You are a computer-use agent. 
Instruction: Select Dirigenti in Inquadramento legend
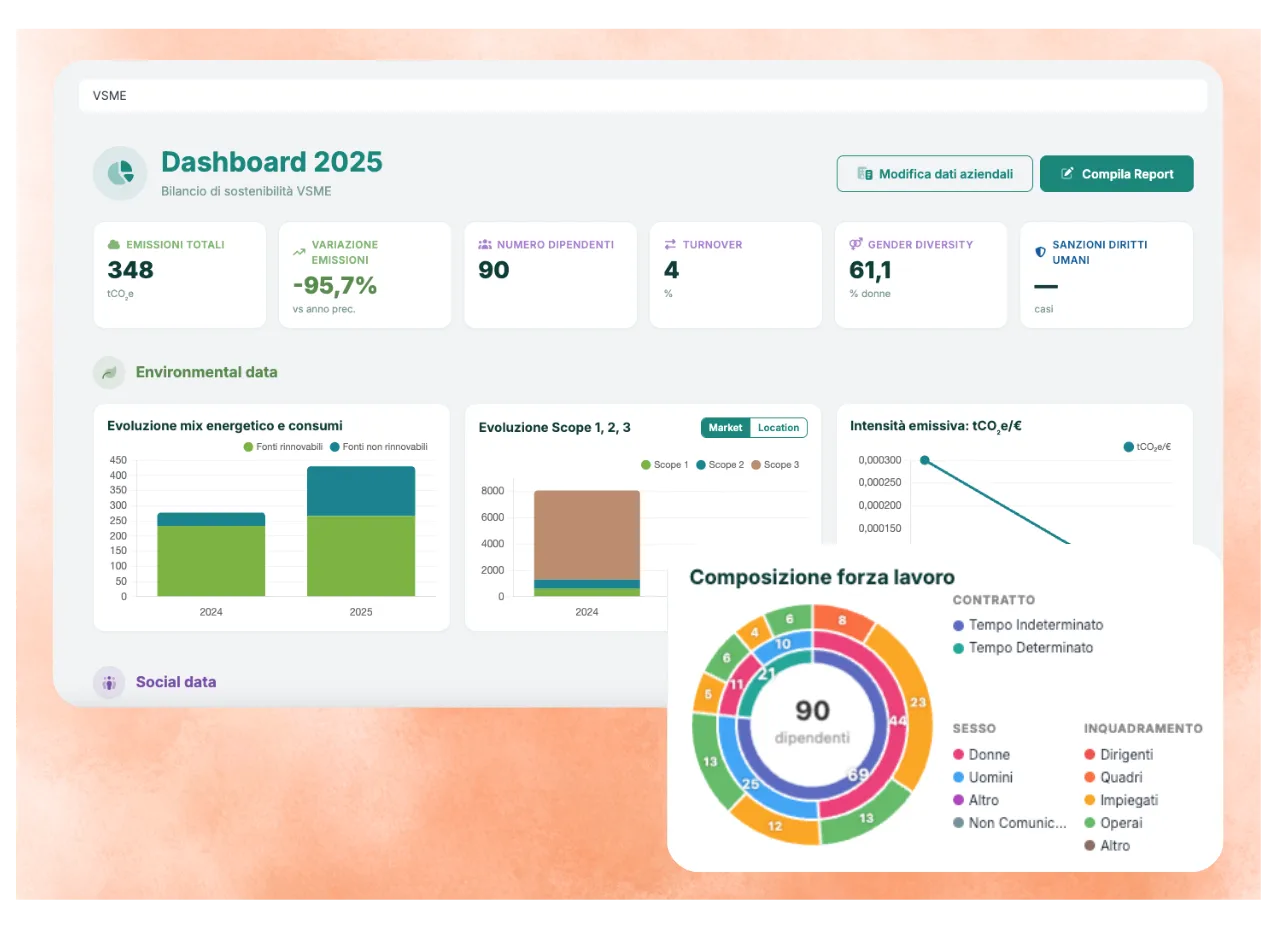1118,755
